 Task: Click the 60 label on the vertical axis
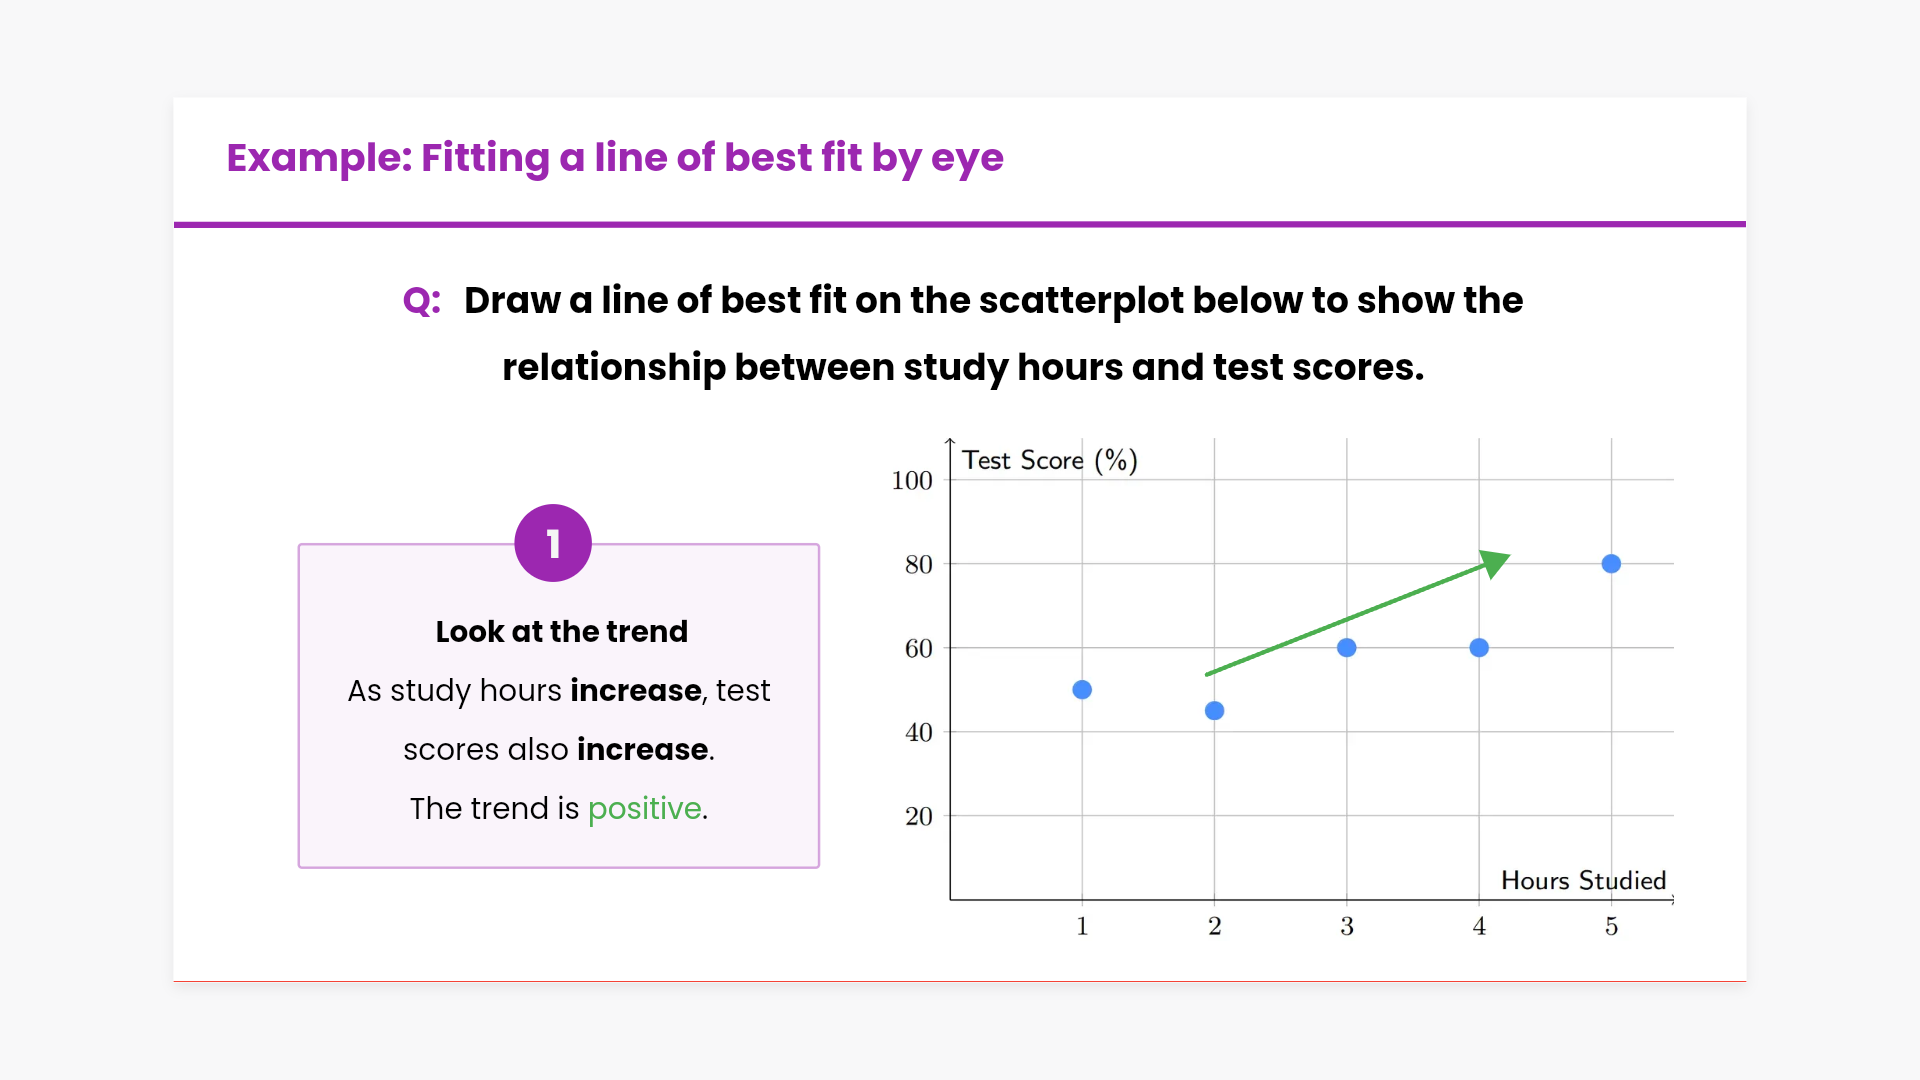(918, 649)
